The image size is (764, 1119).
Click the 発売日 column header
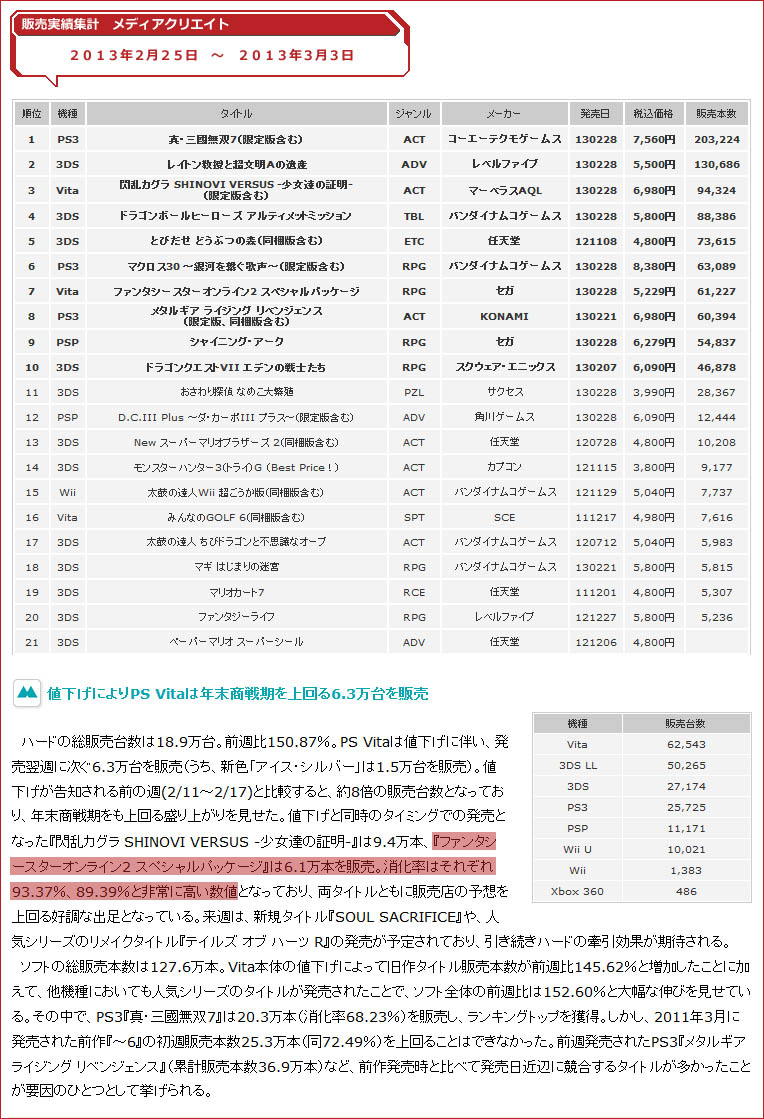click(596, 113)
